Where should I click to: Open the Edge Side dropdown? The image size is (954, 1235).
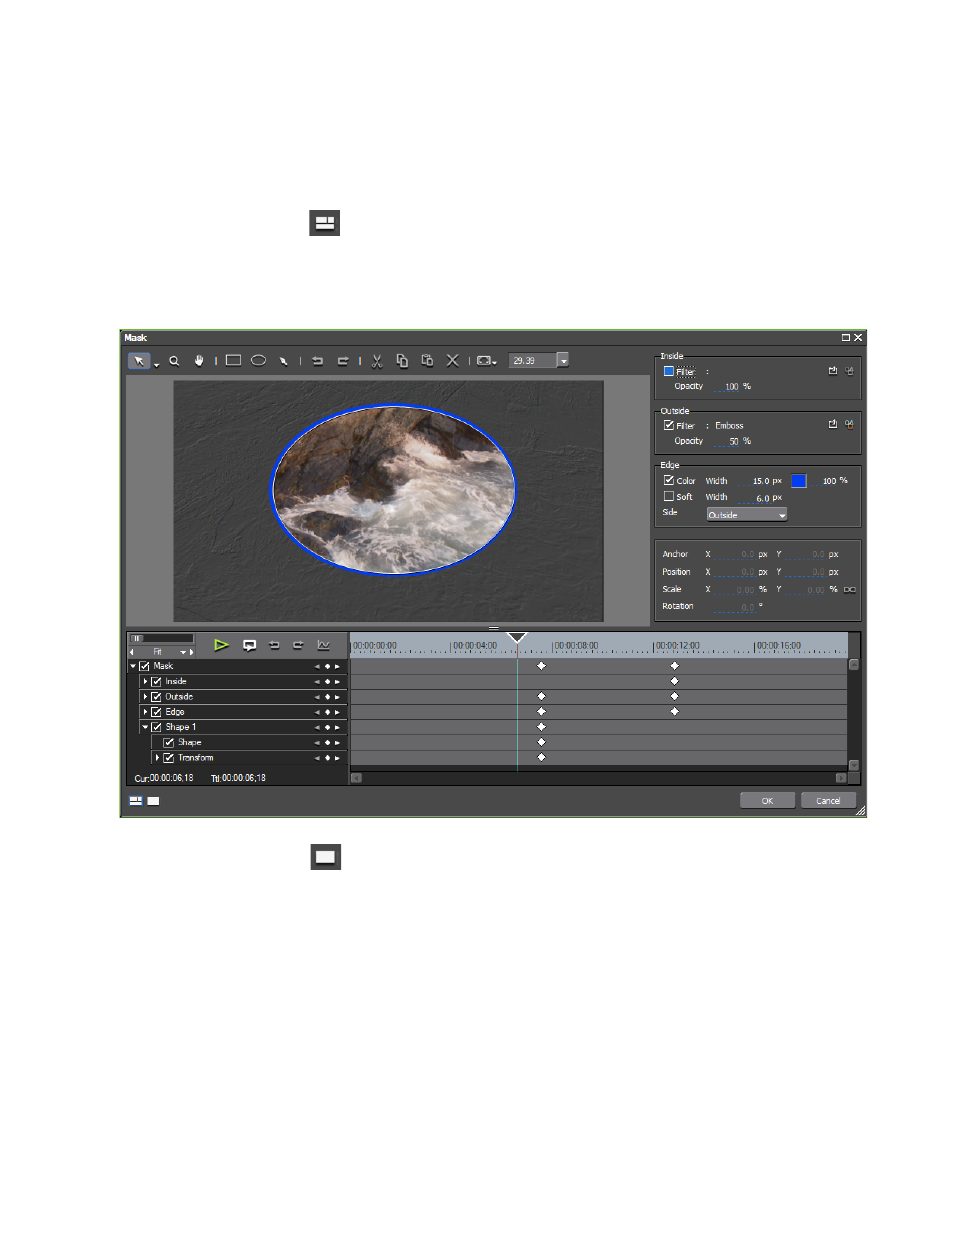(x=747, y=514)
